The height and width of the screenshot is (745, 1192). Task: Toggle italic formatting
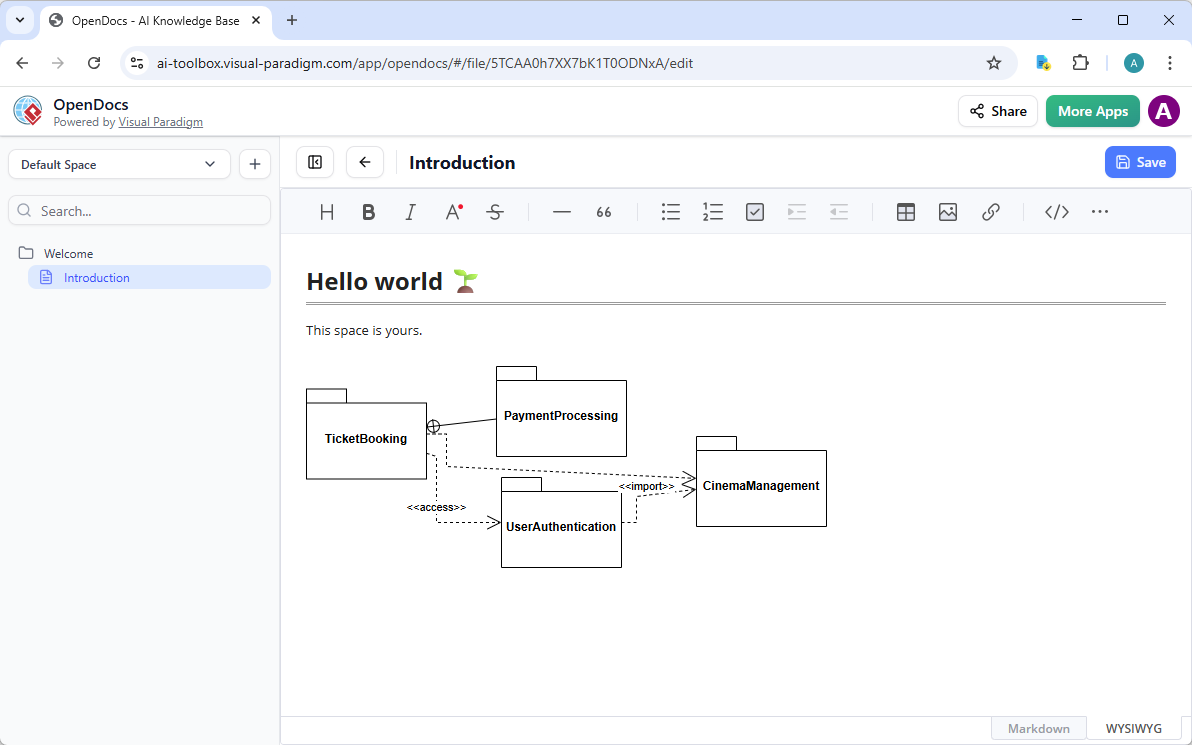[410, 211]
